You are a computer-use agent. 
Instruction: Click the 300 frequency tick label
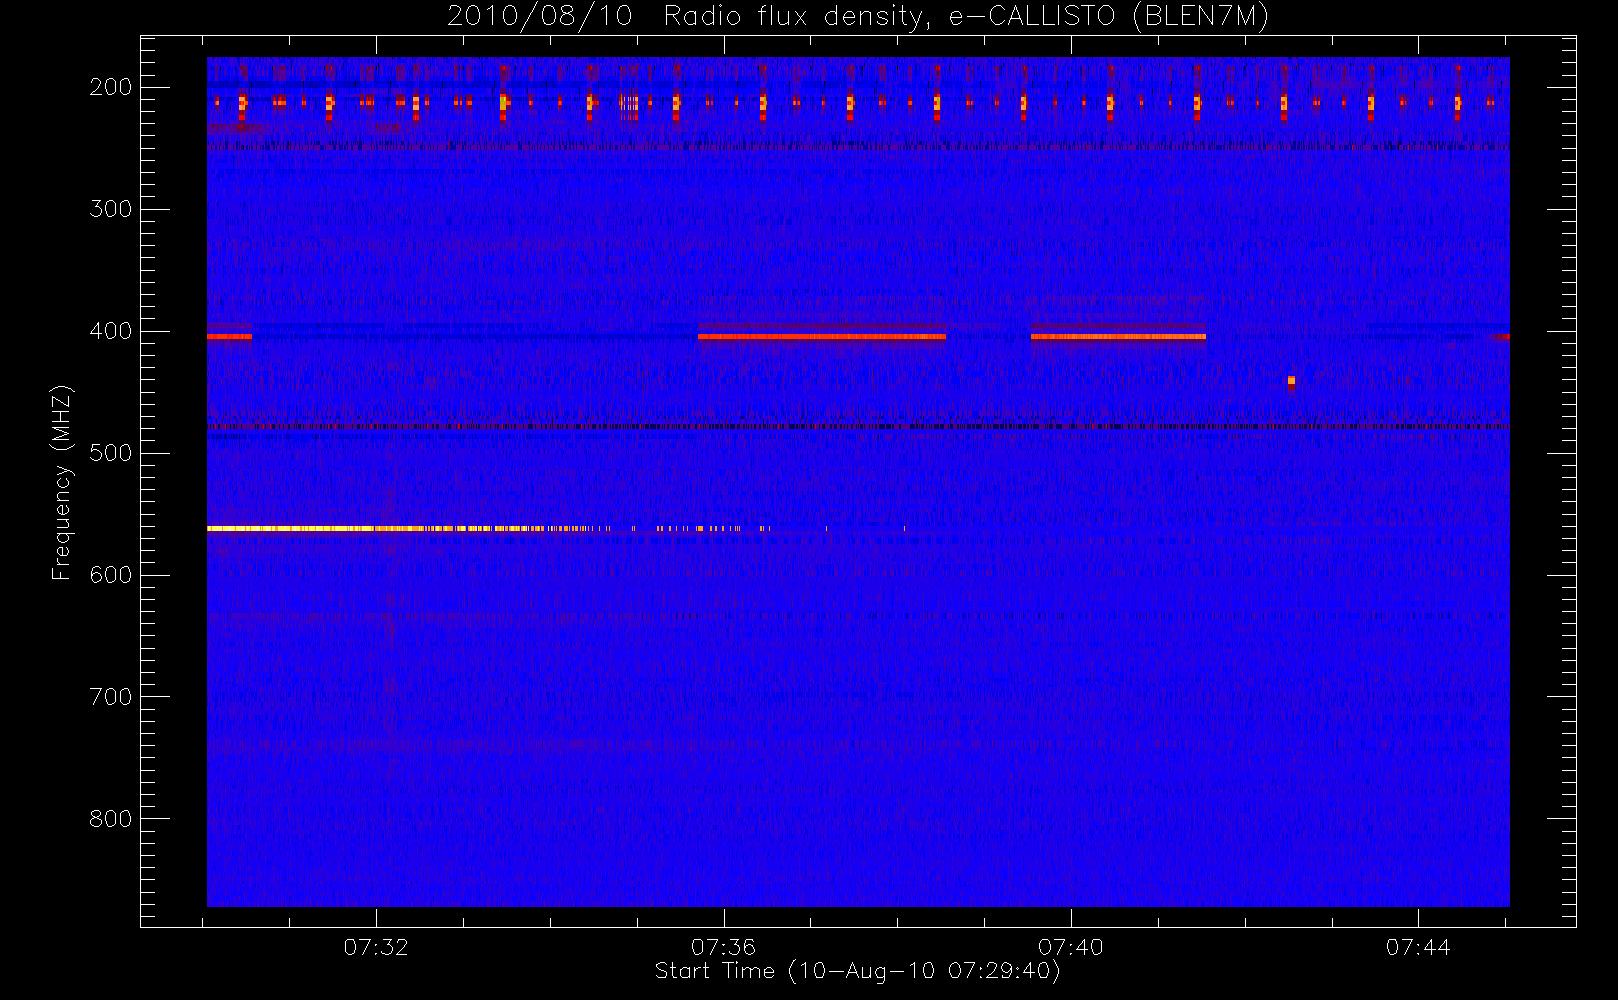click(110, 209)
